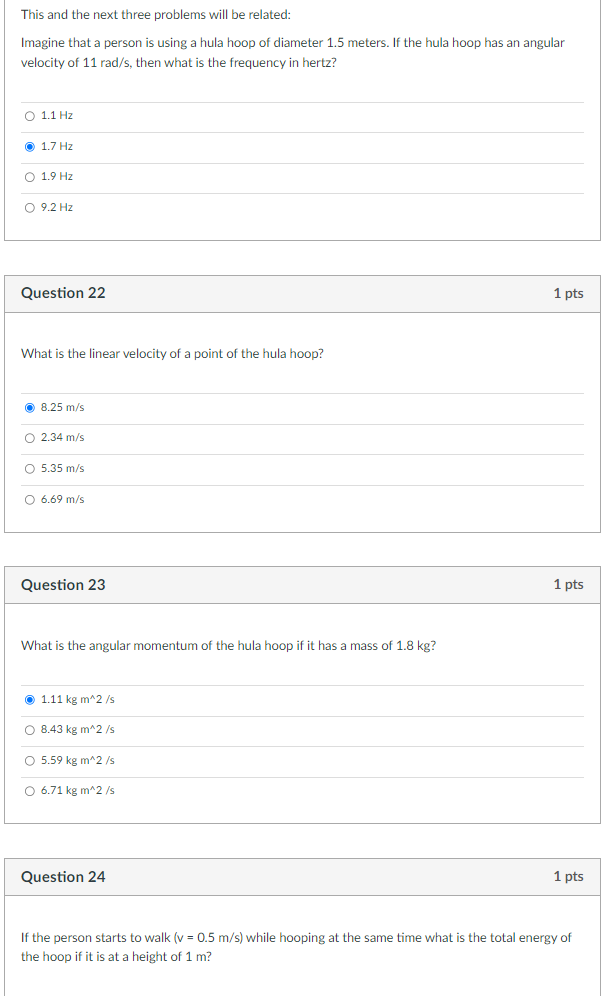Choose 8.25 m/s for linear velocity
Screen dimensions: 603x996
[x=29, y=408]
